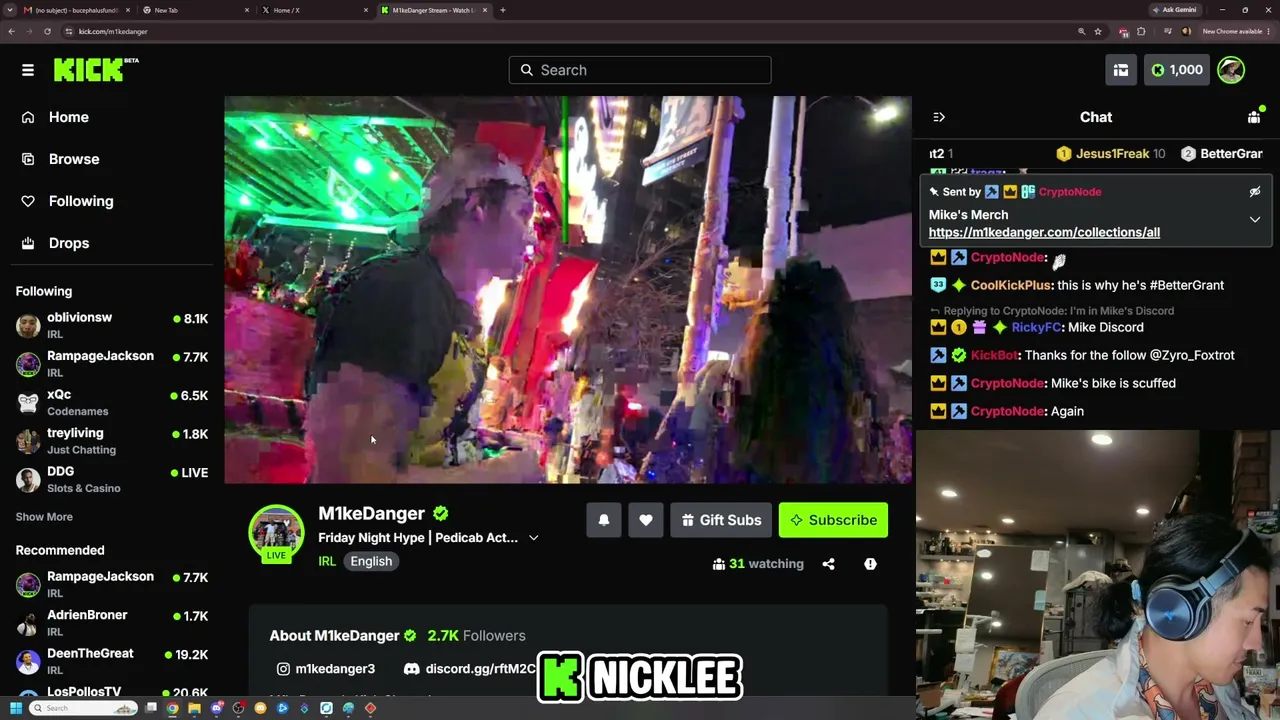Subscribe to M1keDanger
Image resolution: width=1280 pixels, height=720 pixels.
coord(833,520)
